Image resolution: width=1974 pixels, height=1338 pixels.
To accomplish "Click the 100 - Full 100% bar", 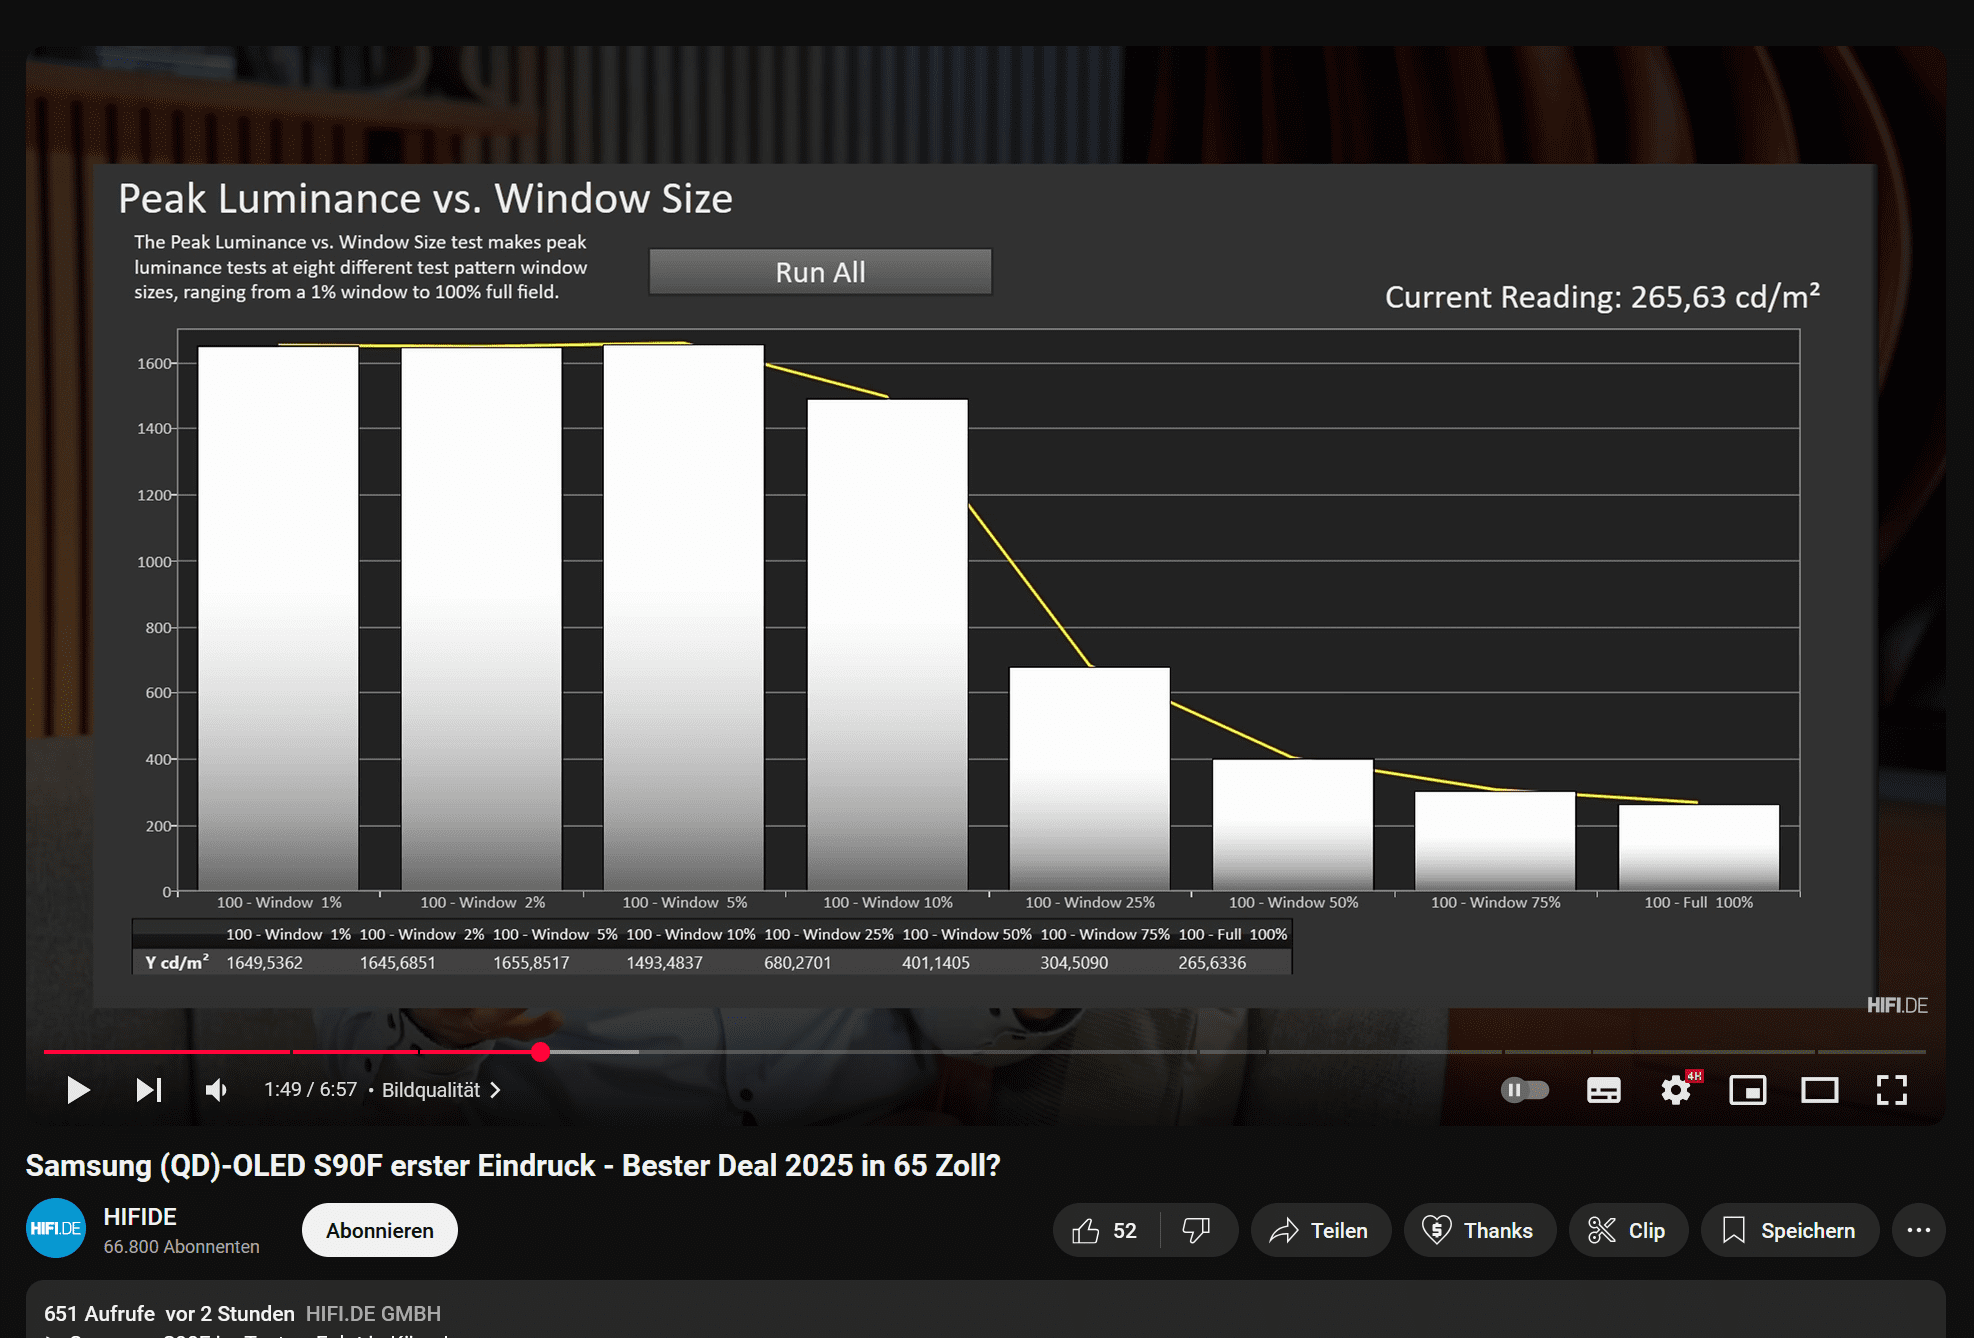I will (1699, 848).
